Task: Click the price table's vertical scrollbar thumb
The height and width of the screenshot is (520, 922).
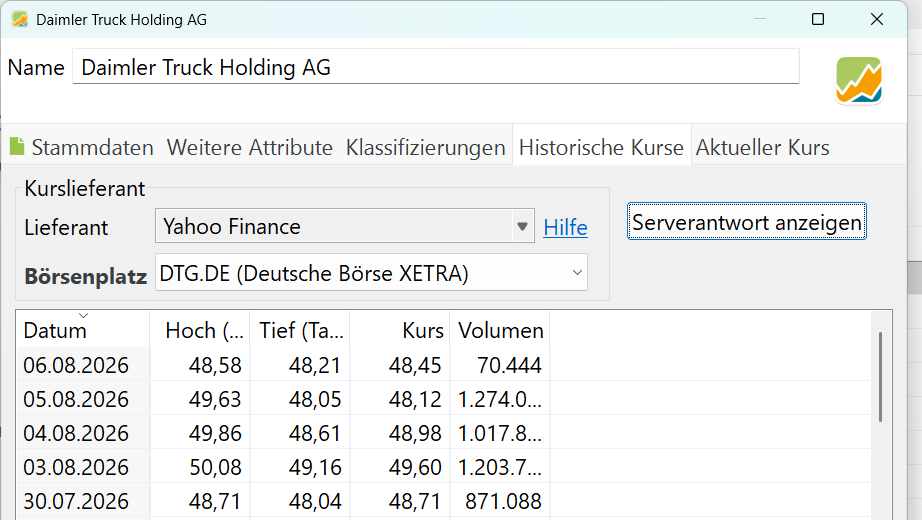Action: 880,376
